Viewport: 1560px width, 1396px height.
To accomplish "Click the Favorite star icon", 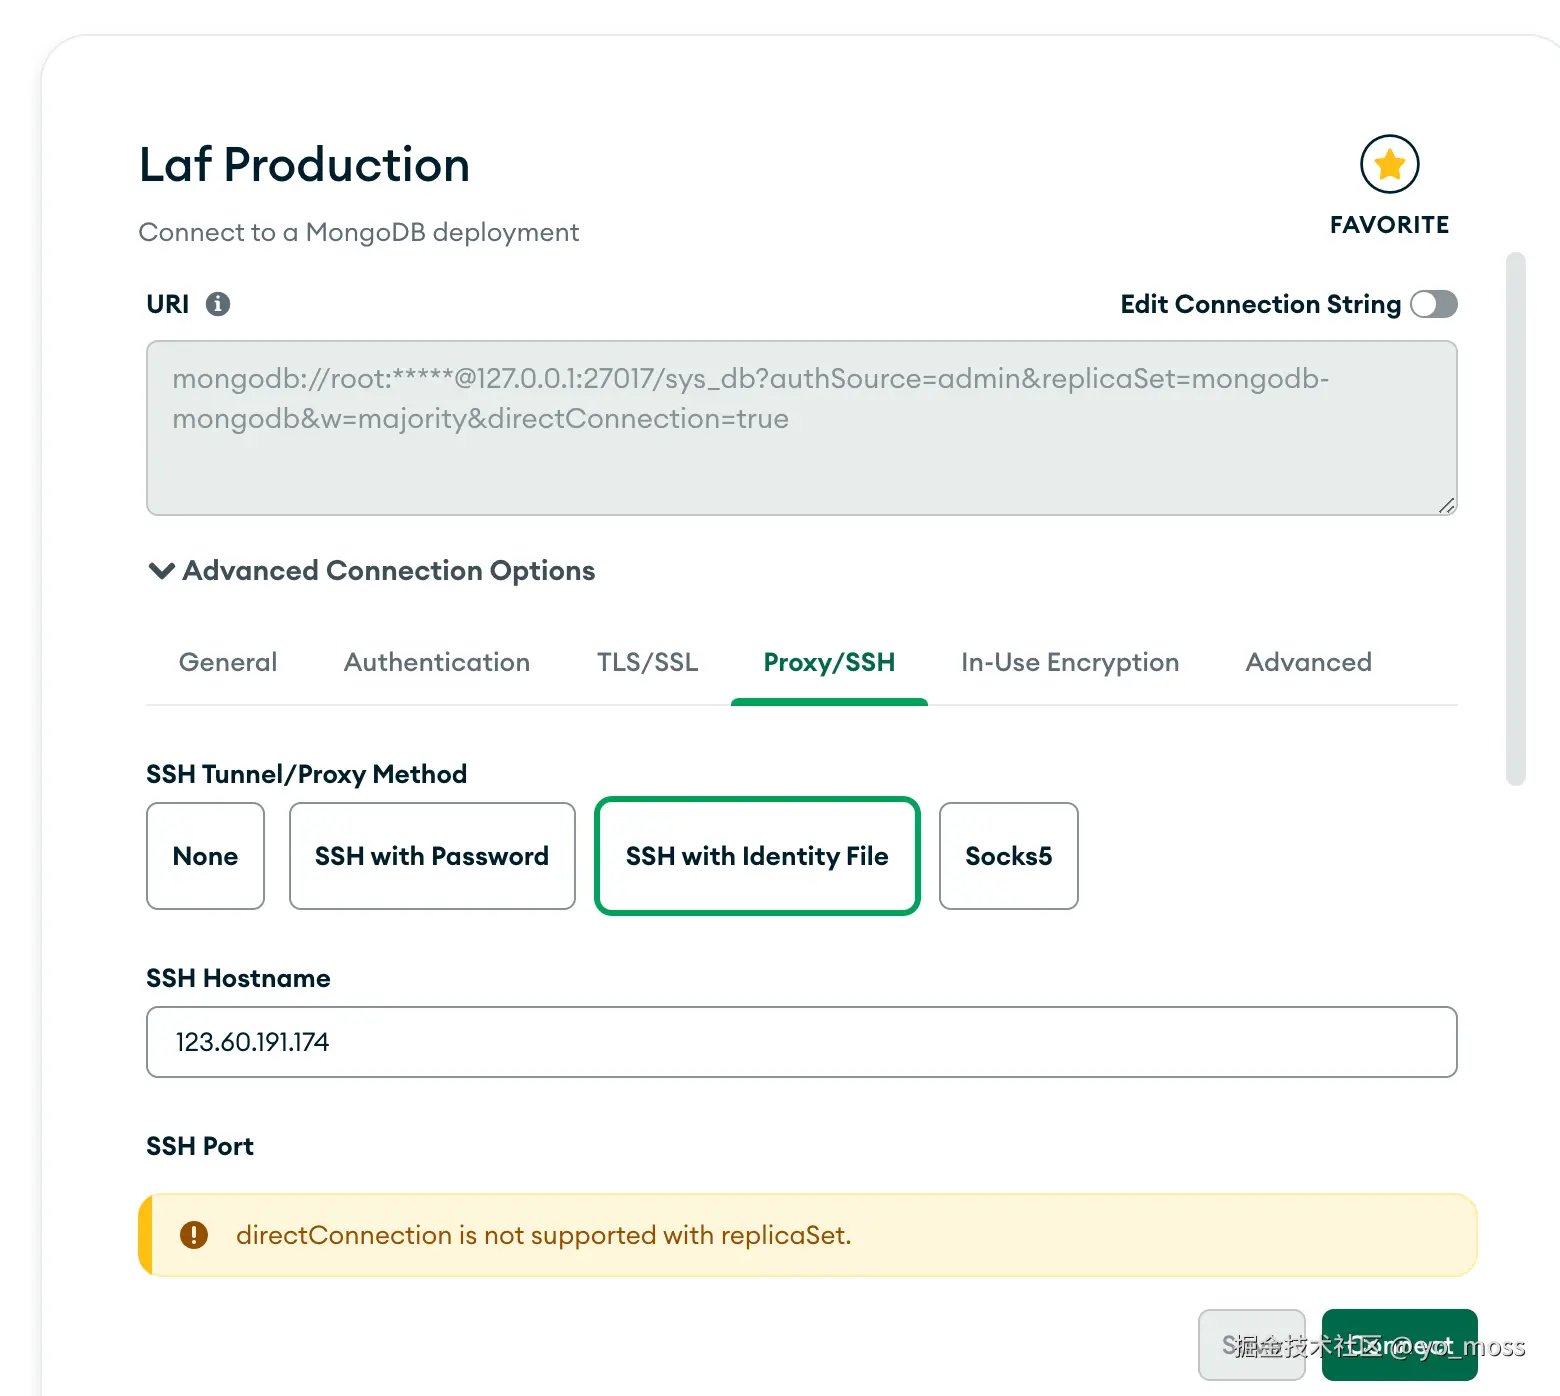I will [x=1389, y=165].
